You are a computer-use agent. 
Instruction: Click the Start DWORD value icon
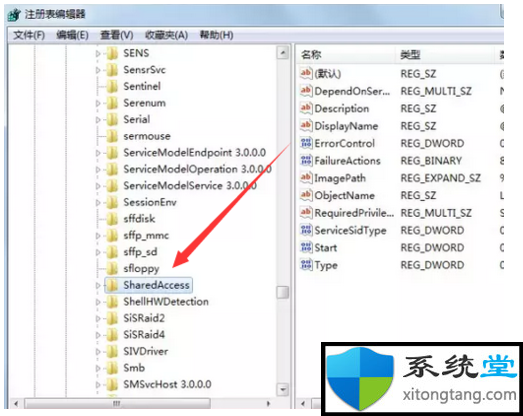(306, 248)
